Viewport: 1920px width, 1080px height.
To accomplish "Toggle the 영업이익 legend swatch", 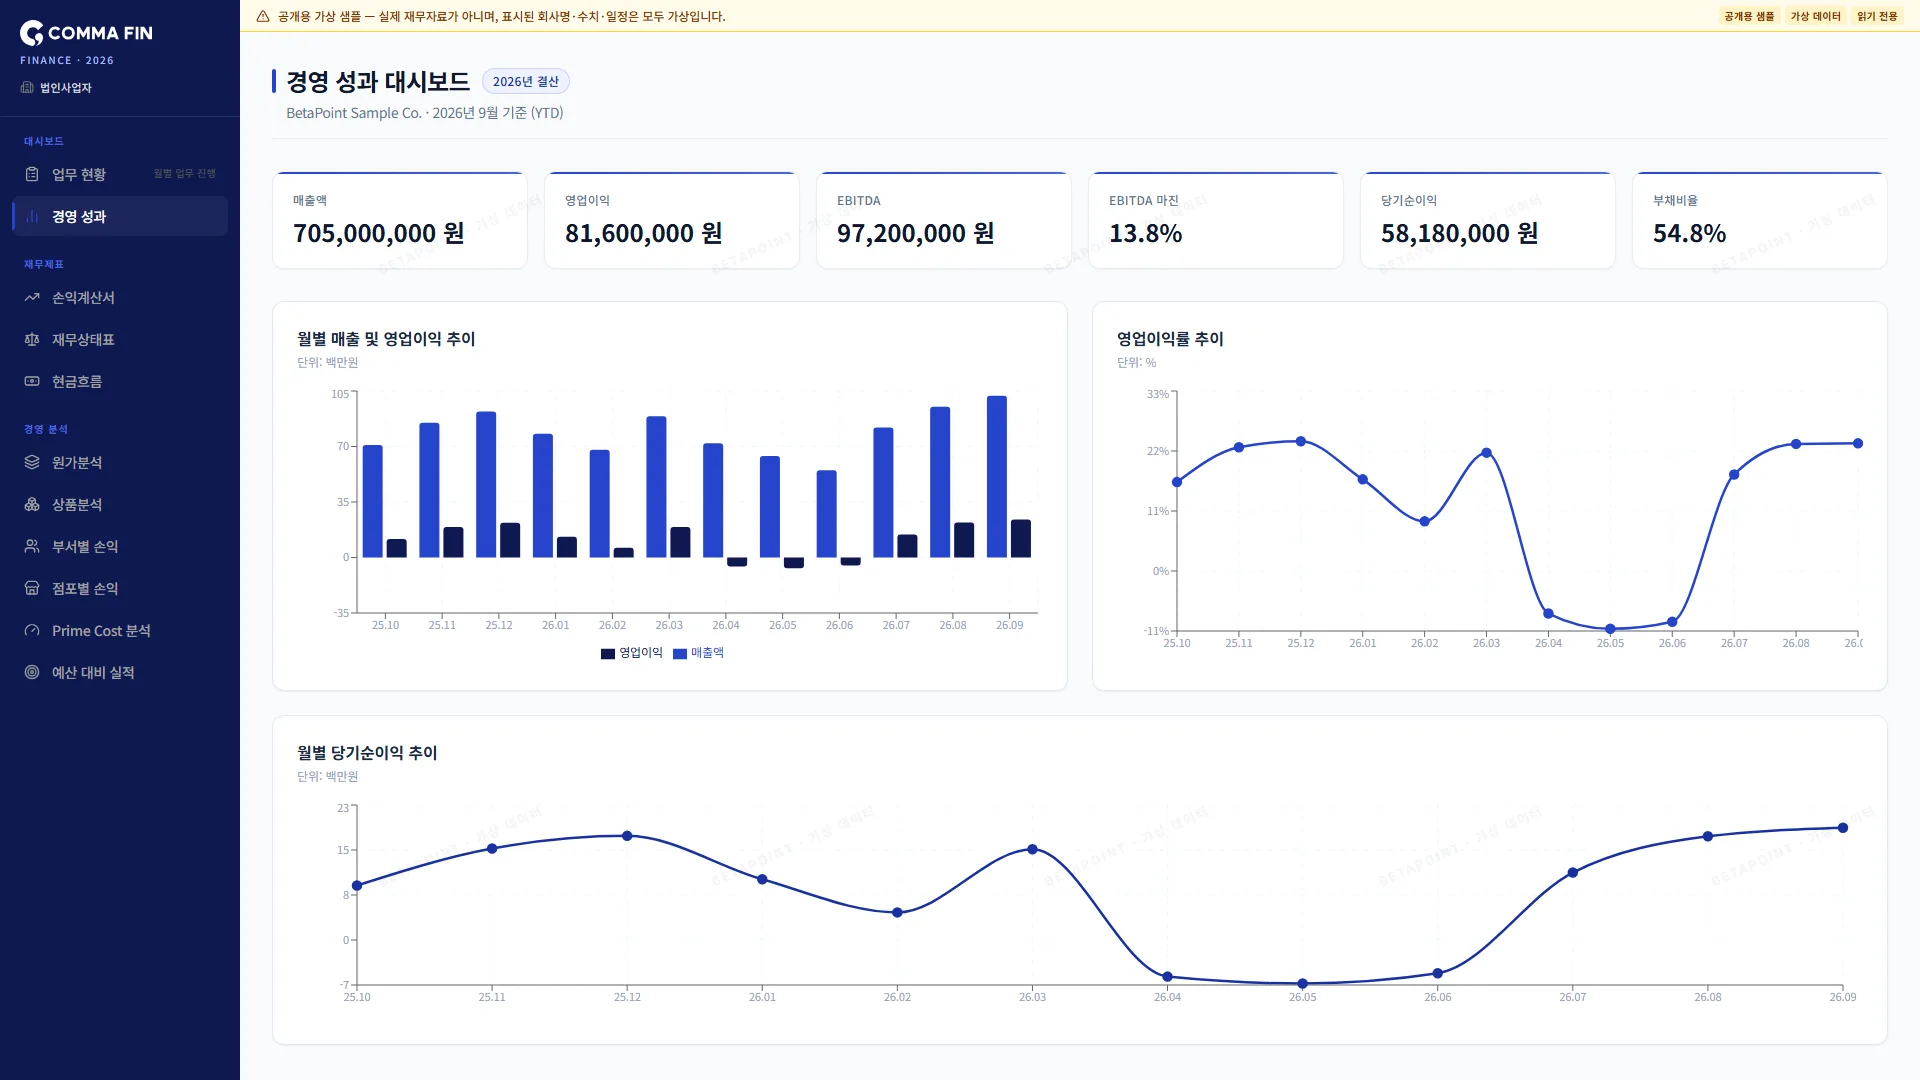I will click(x=608, y=653).
